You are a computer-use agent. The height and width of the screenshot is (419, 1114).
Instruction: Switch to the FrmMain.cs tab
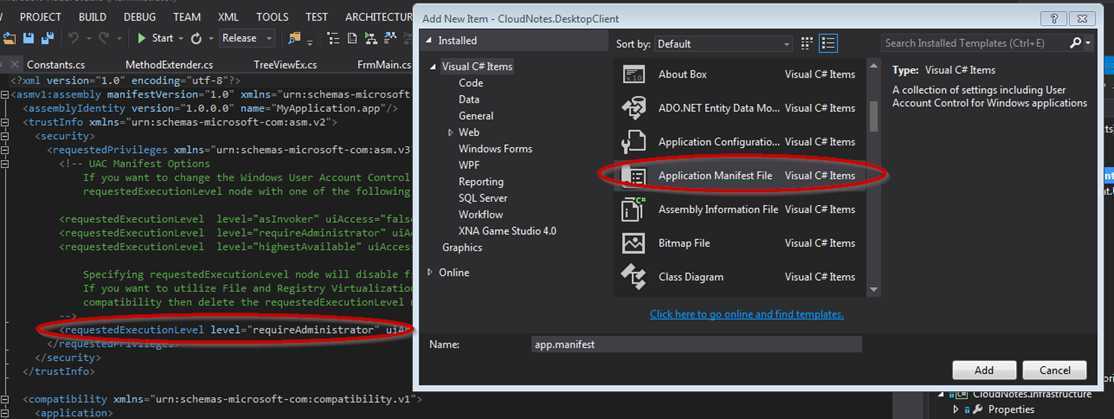pos(384,65)
